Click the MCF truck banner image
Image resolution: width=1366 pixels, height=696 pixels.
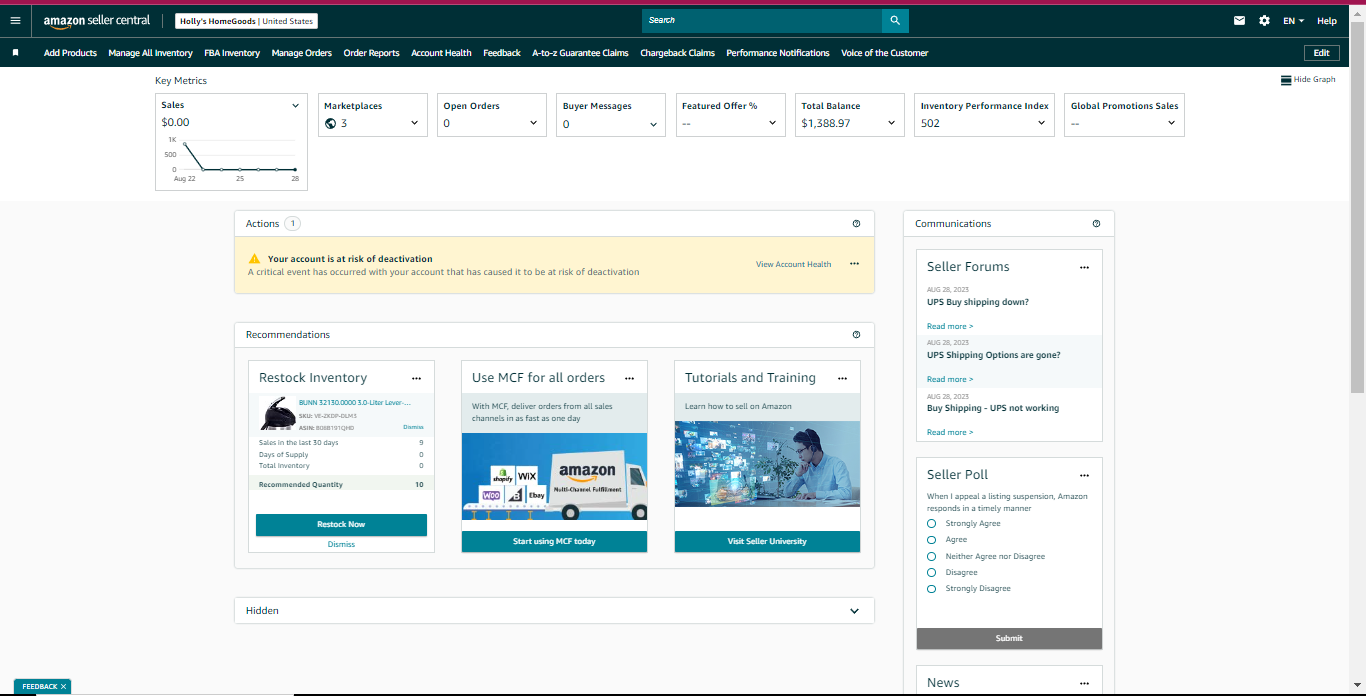tap(554, 476)
